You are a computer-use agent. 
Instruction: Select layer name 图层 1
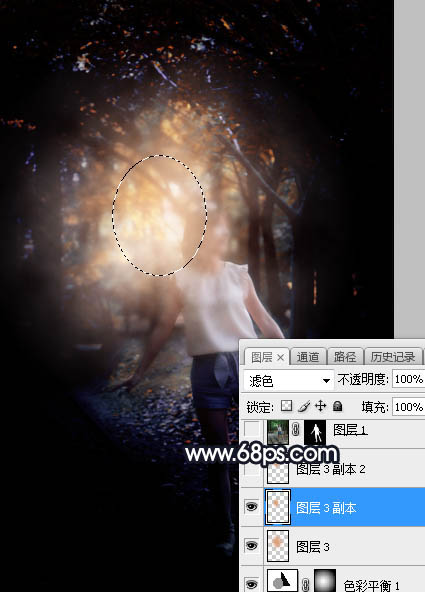tap(350, 430)
